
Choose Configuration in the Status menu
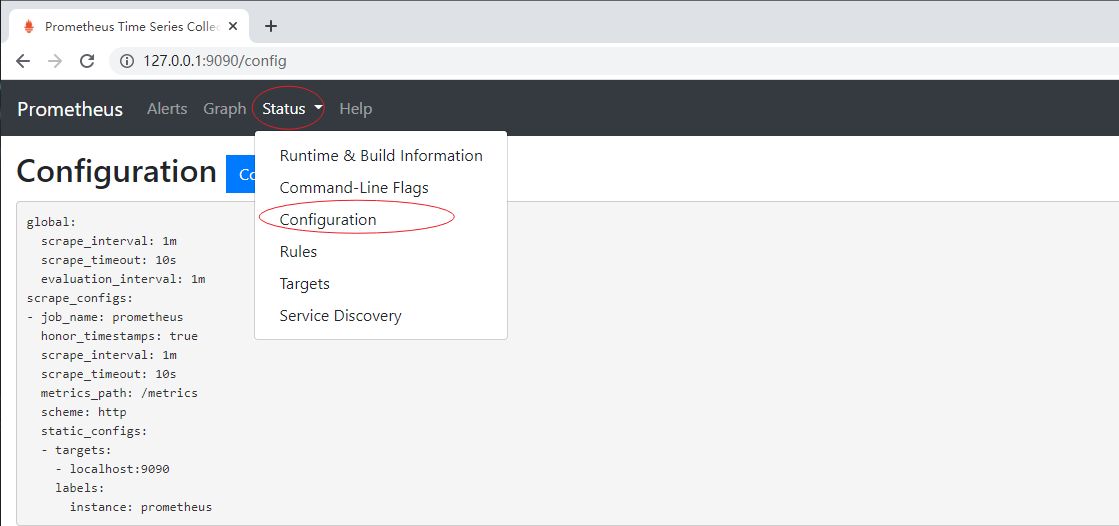tap(328, 220)
